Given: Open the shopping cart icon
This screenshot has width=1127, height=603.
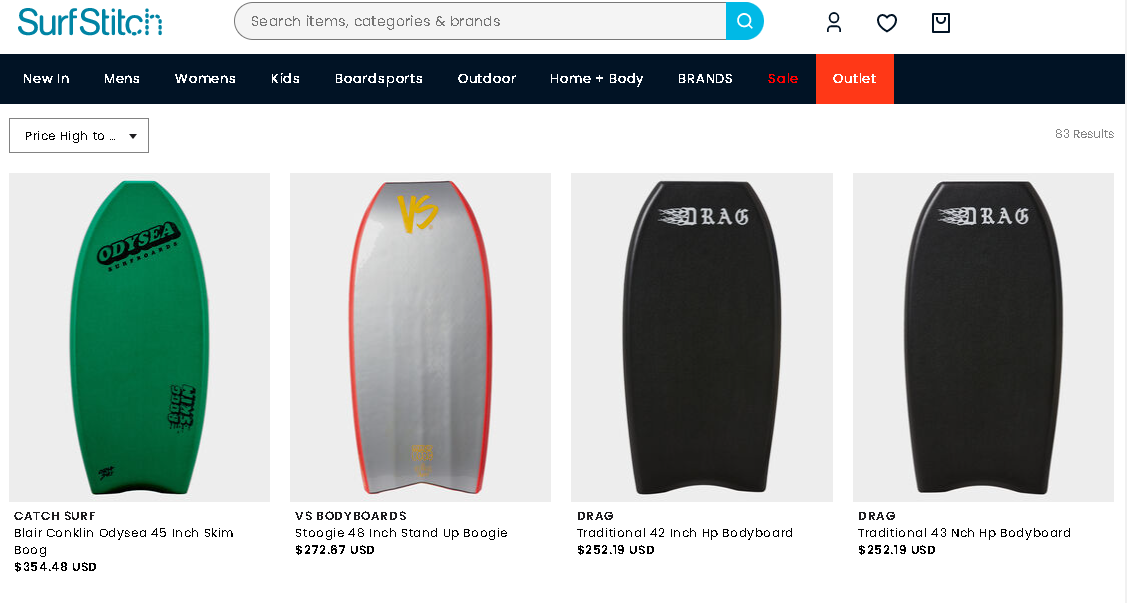Looking at the screenshot, I should (x=940, y=22).
